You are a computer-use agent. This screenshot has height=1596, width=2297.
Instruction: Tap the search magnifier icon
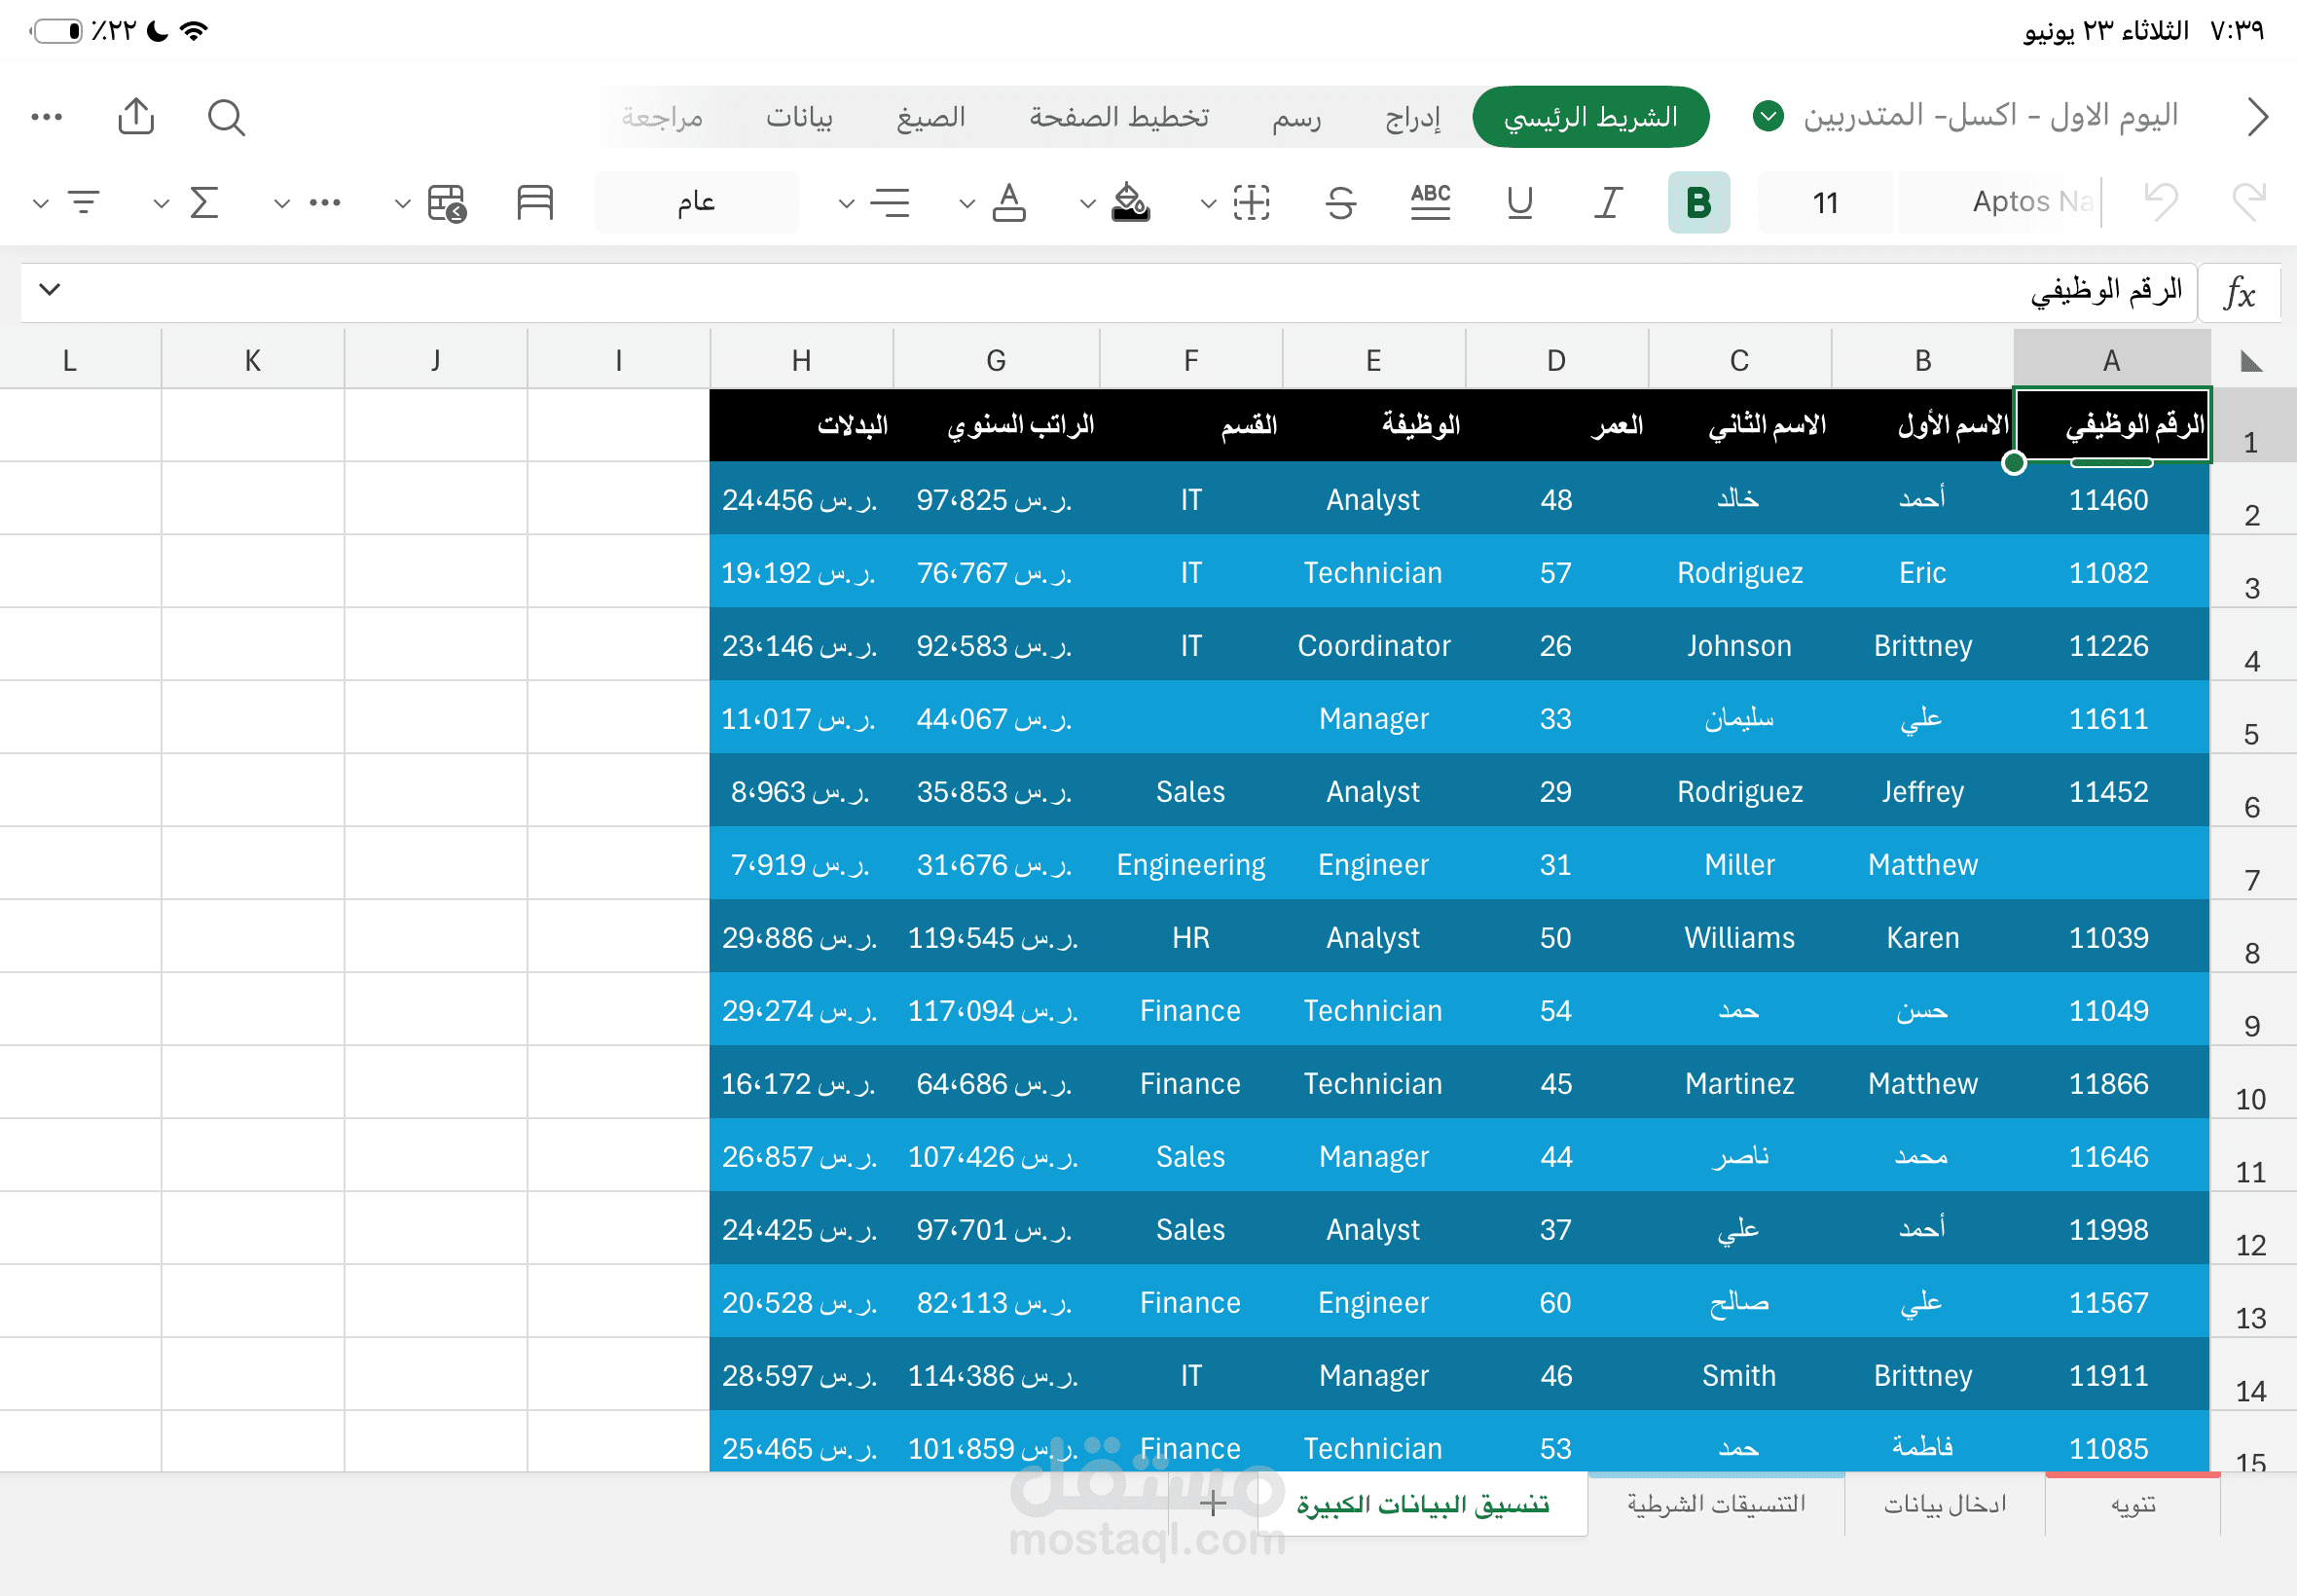click(226, 117)
